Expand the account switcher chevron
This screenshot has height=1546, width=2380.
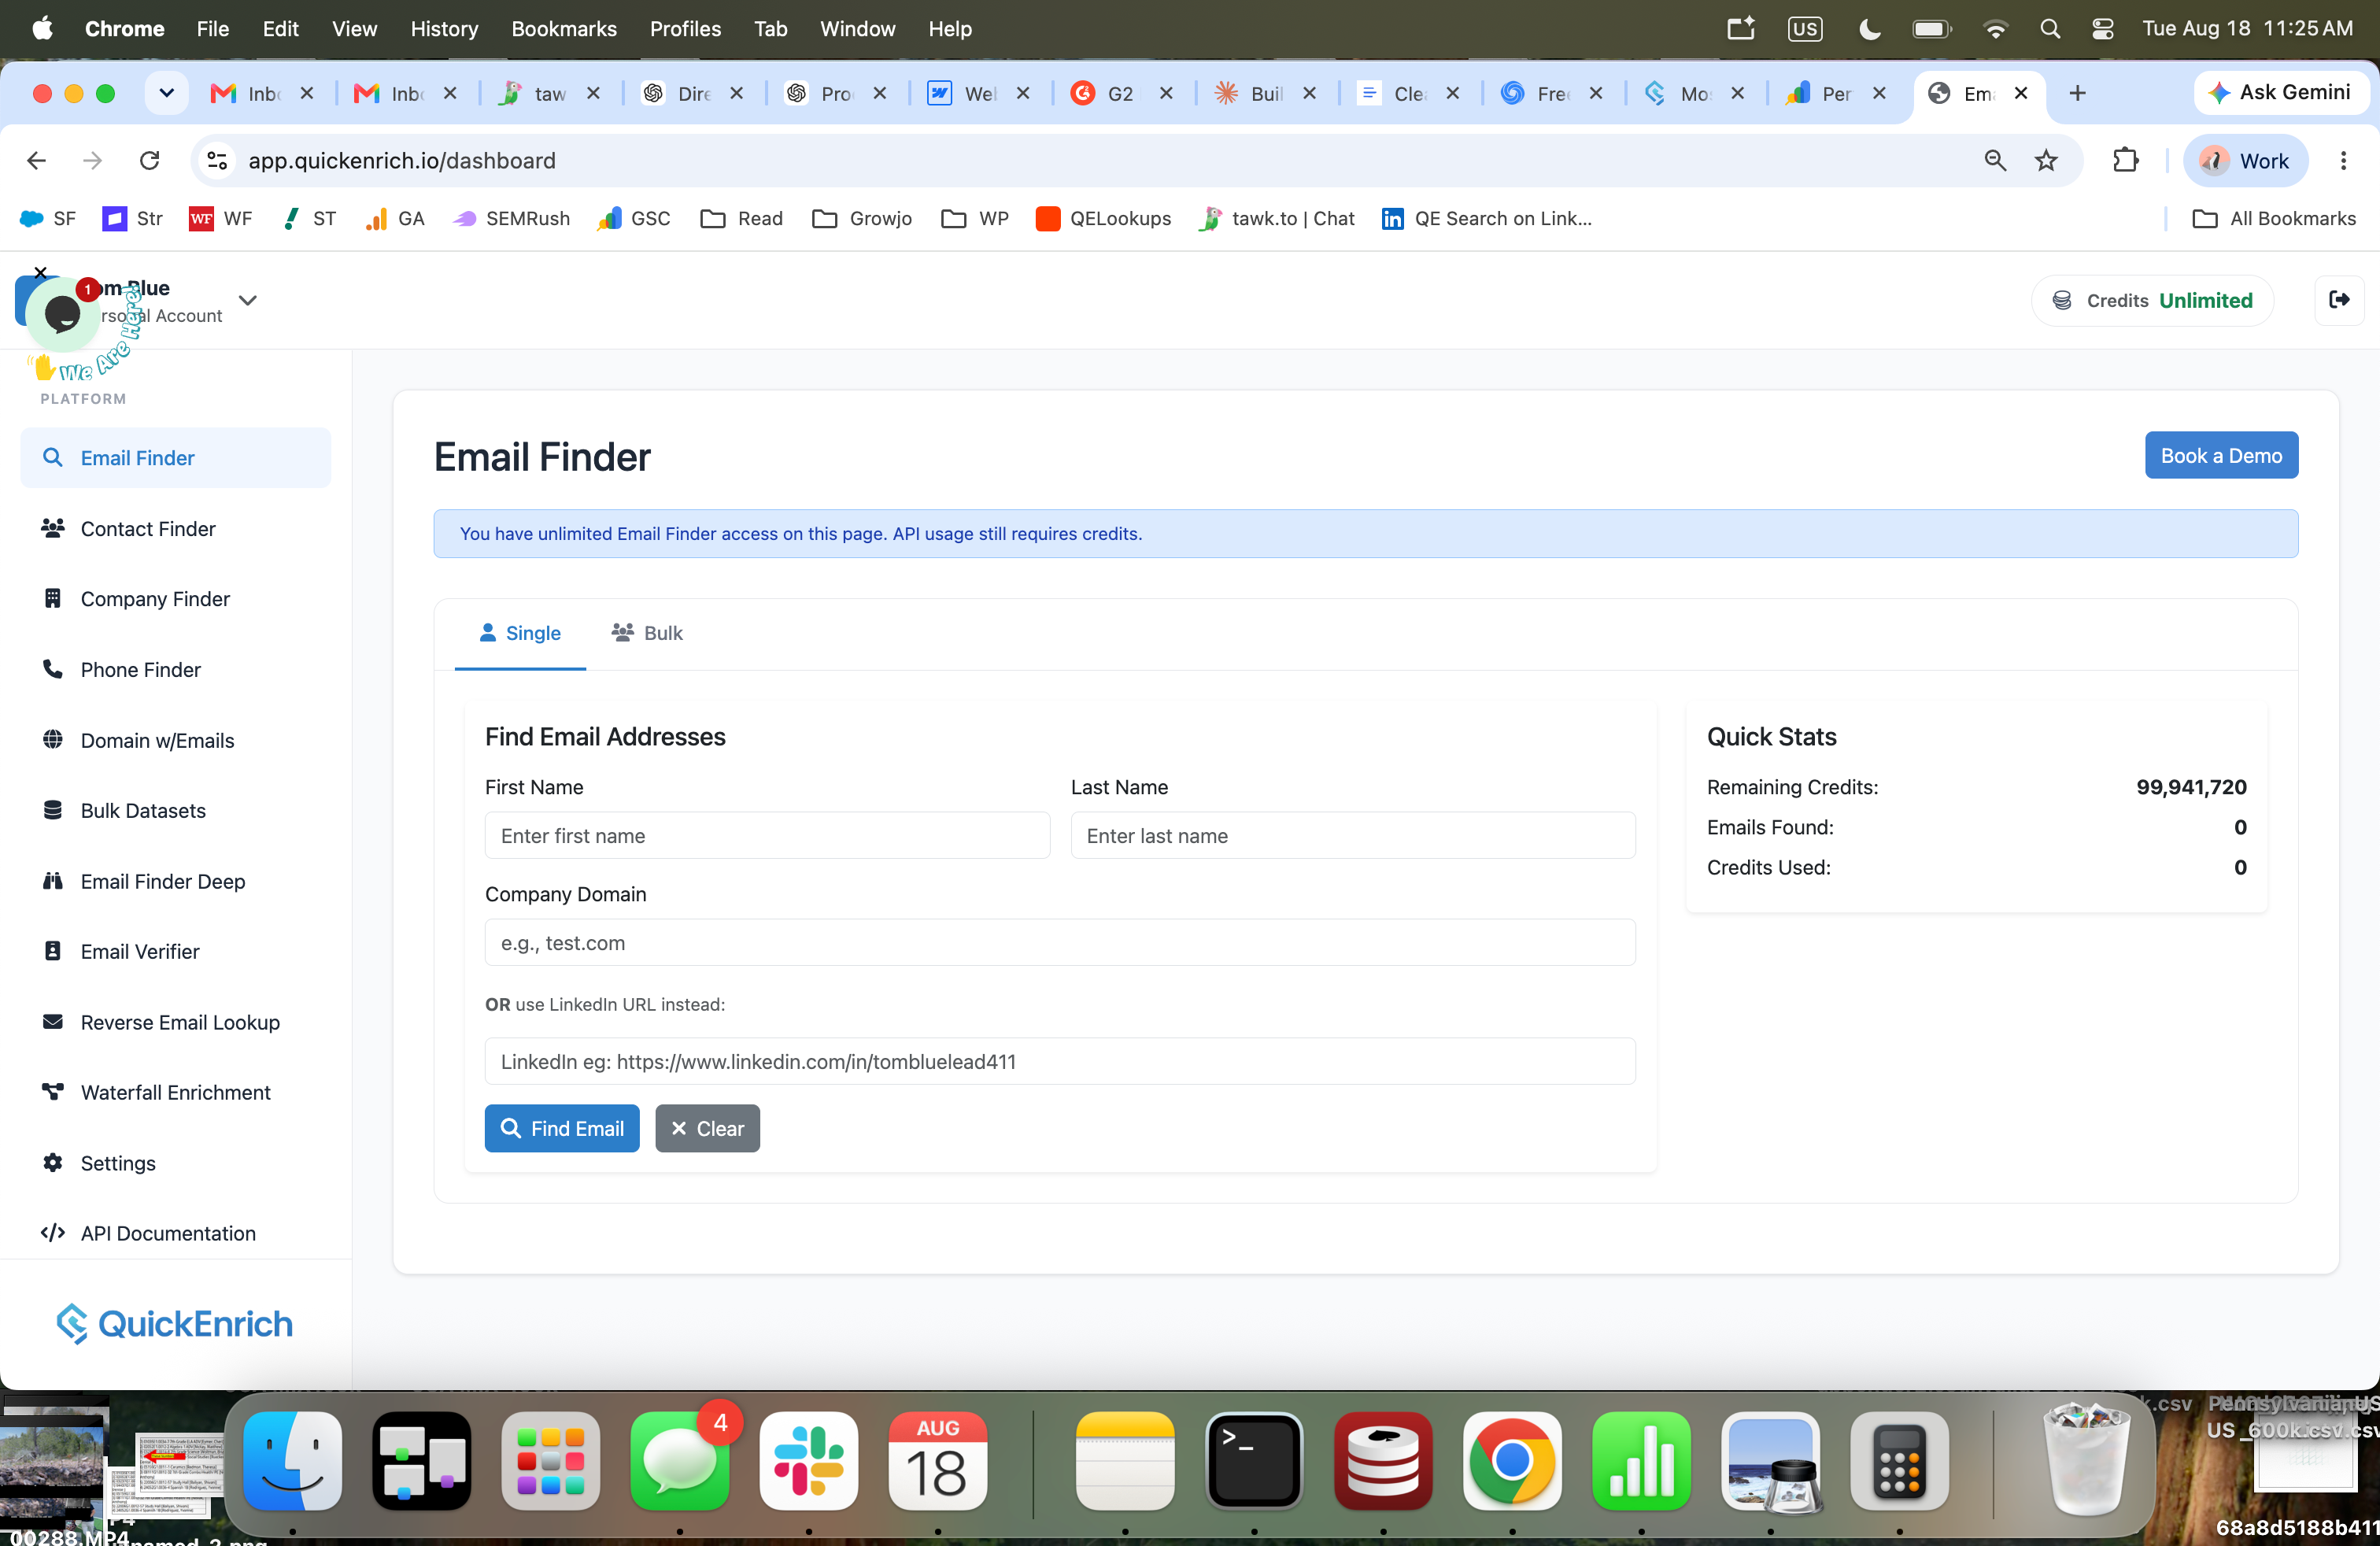[248, 300]
